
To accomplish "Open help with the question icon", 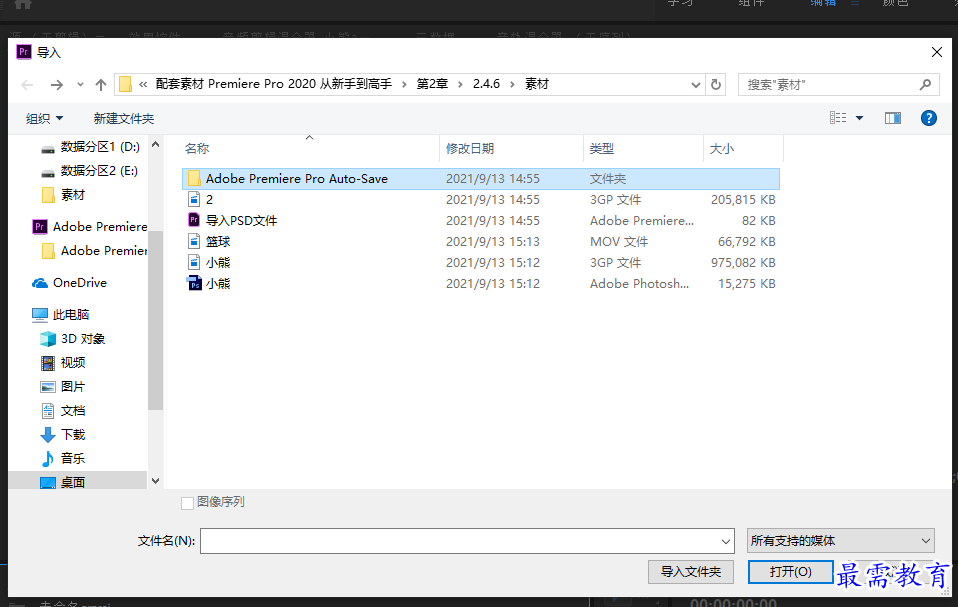I will pyautogui.click(x=929, y=118).
